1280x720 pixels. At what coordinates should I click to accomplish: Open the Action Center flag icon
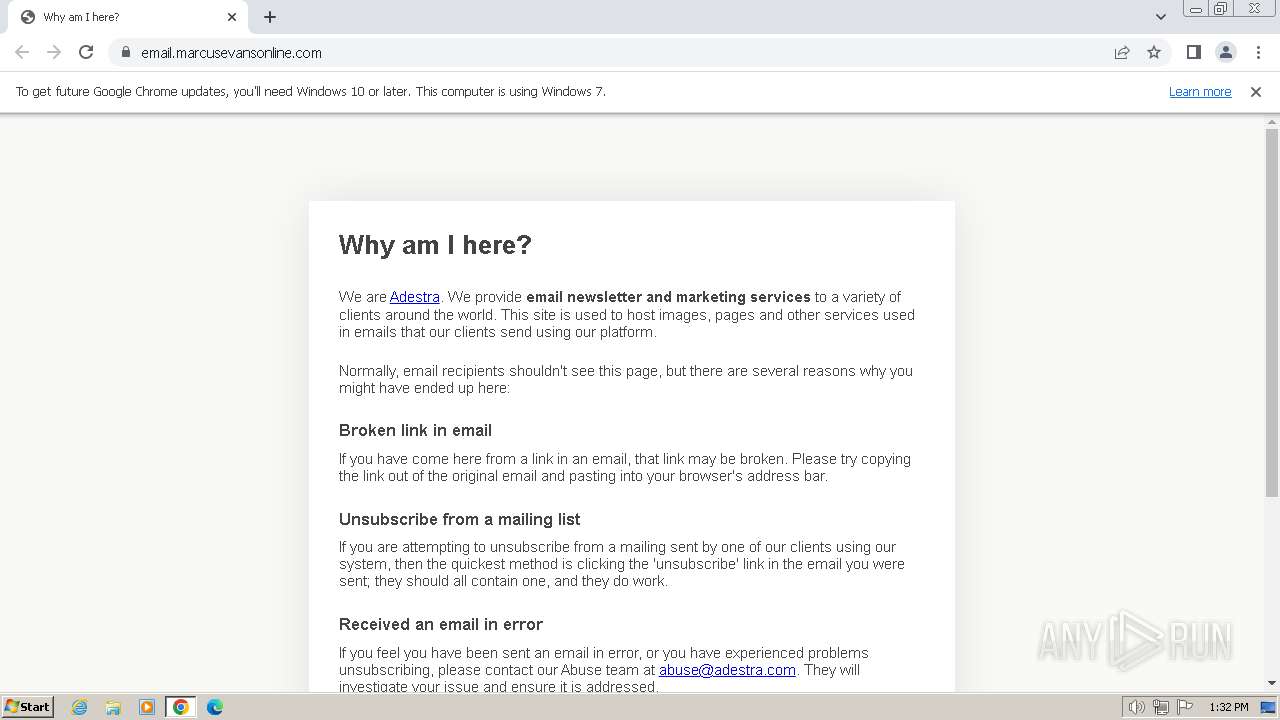click(x=1185, y=707)
